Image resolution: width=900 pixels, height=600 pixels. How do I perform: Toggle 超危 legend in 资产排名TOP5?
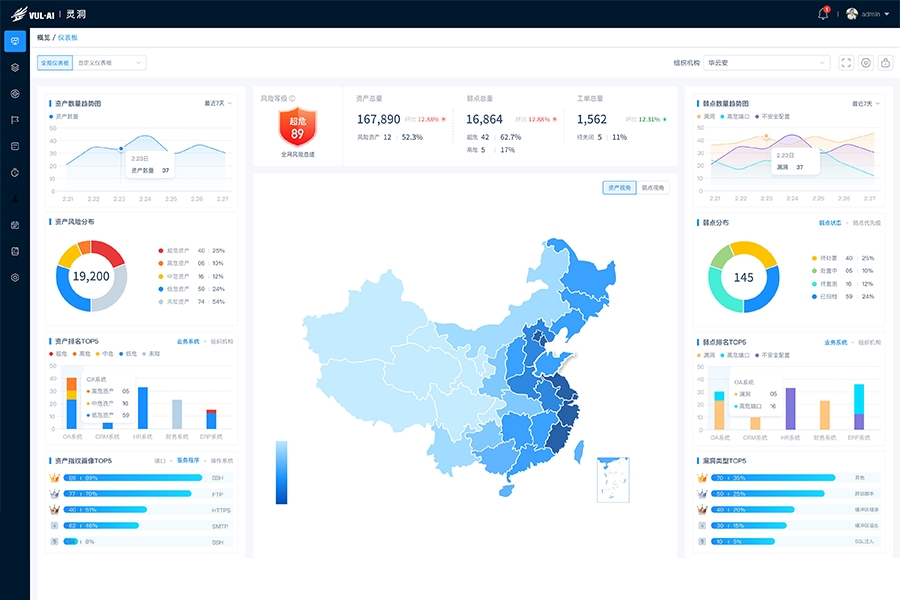[58, 354]
